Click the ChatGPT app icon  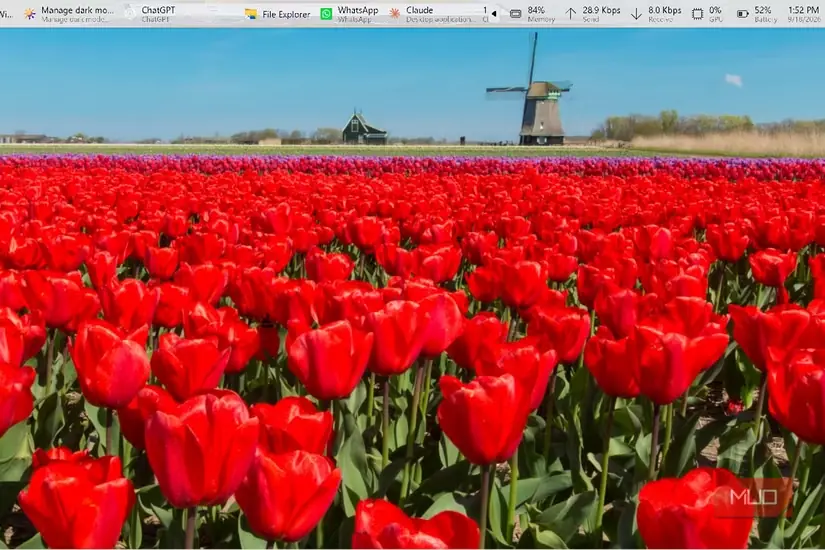pos(130,13)
